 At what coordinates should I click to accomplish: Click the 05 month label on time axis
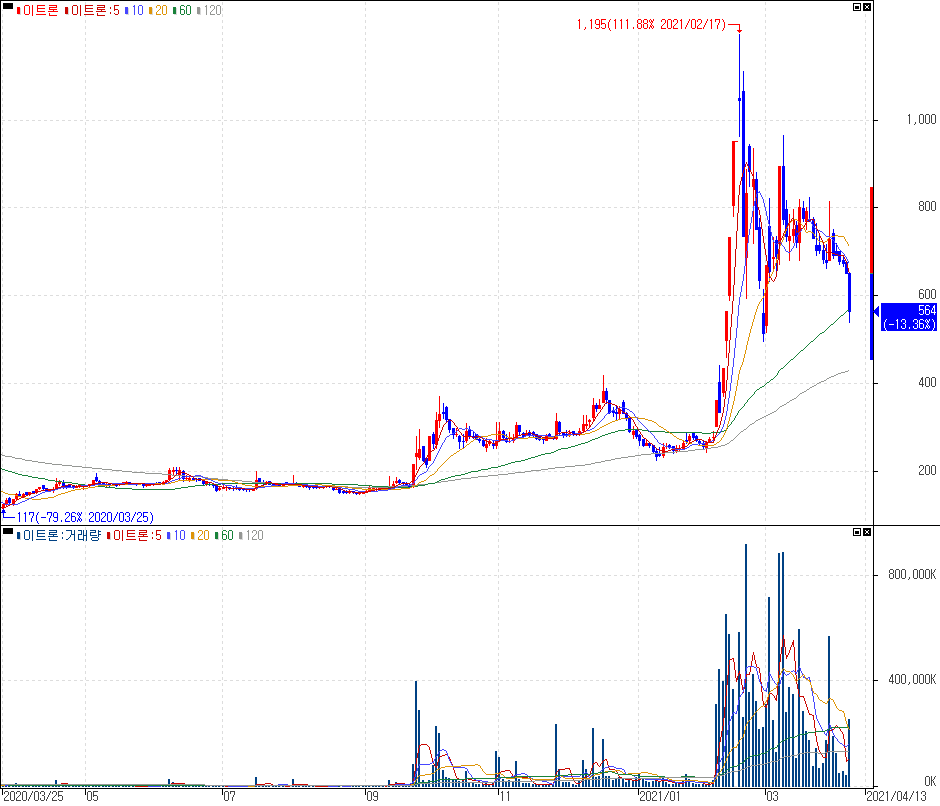(x=92, y=796)
